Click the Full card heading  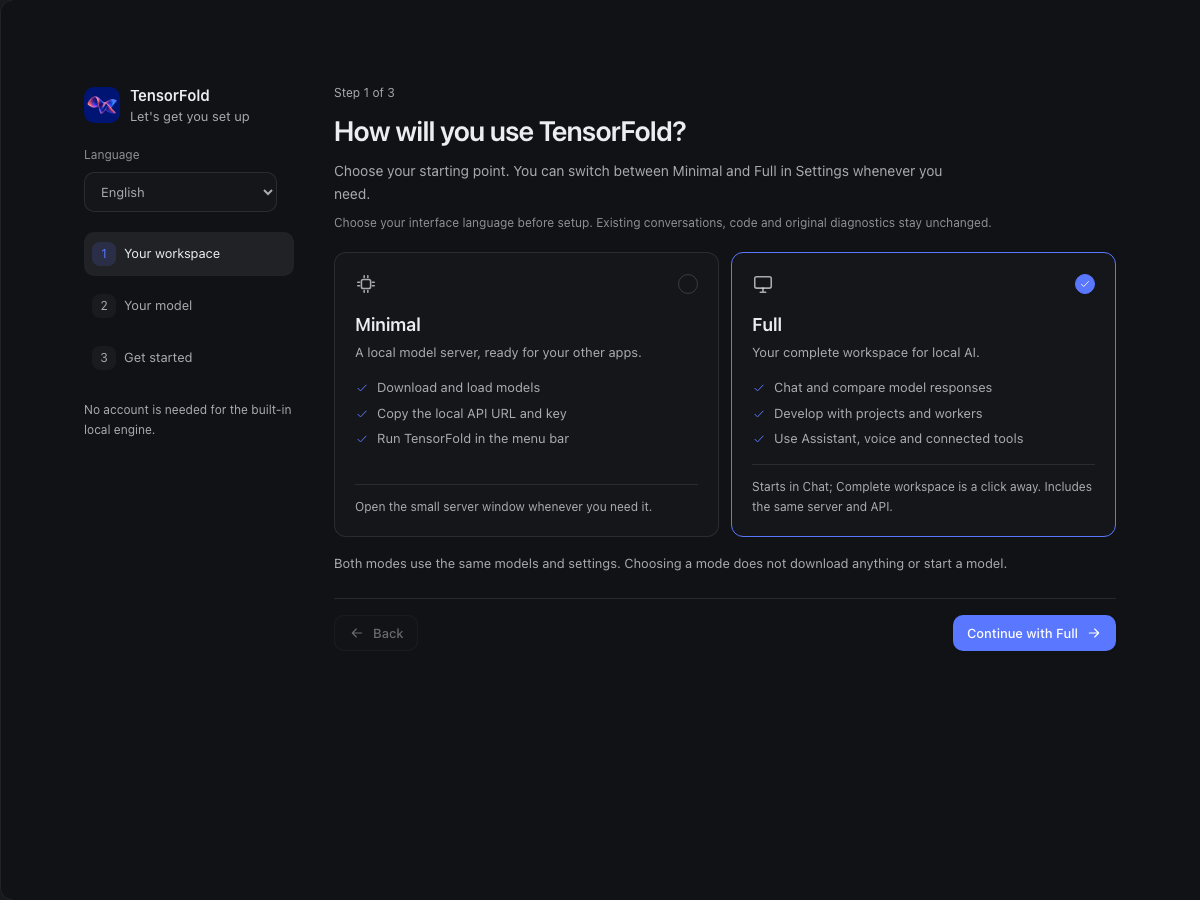point(767,325)
